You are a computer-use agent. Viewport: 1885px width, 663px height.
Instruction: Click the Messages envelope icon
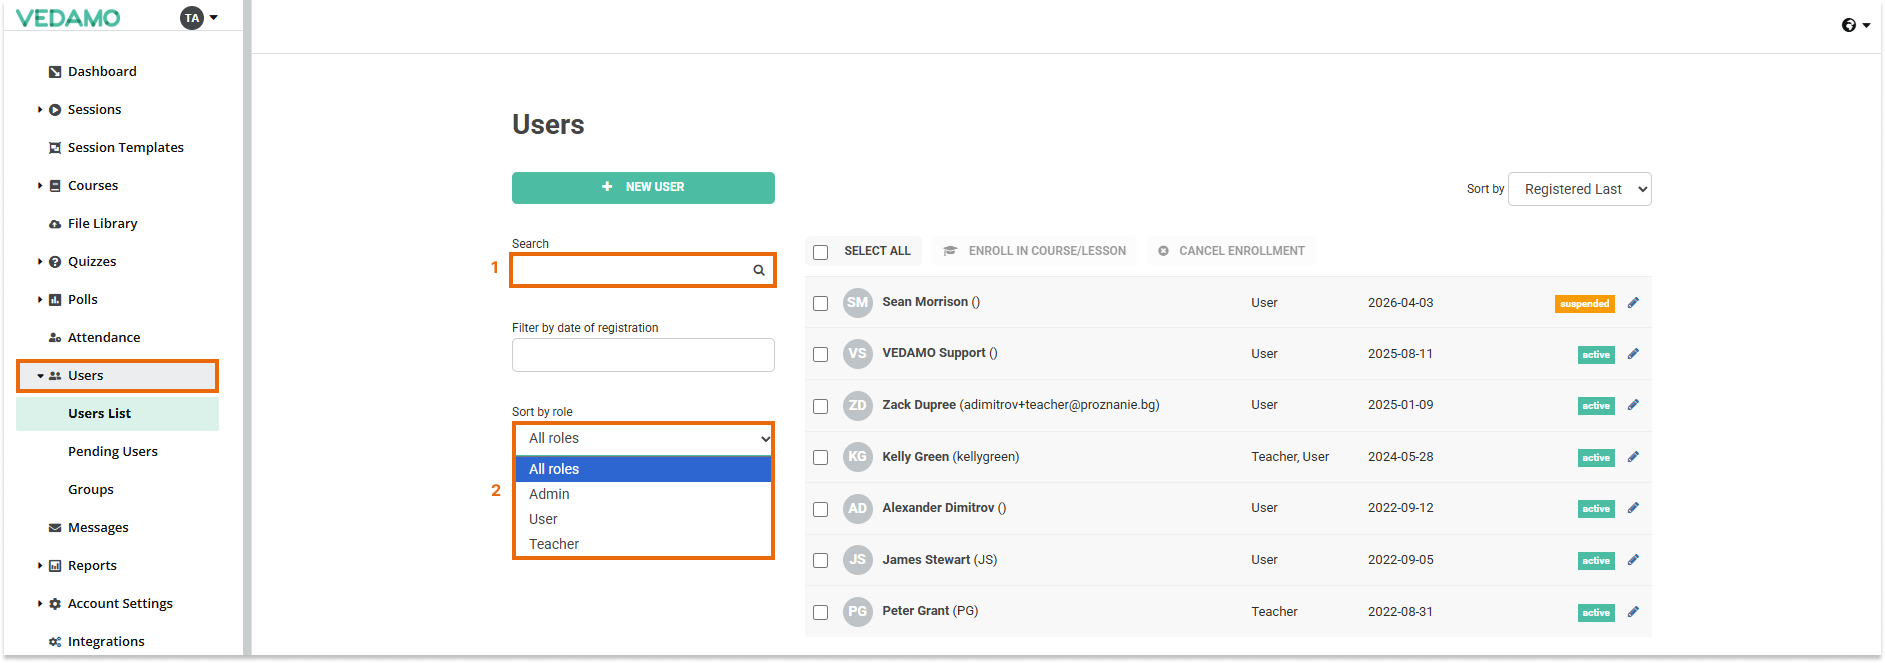55,528
